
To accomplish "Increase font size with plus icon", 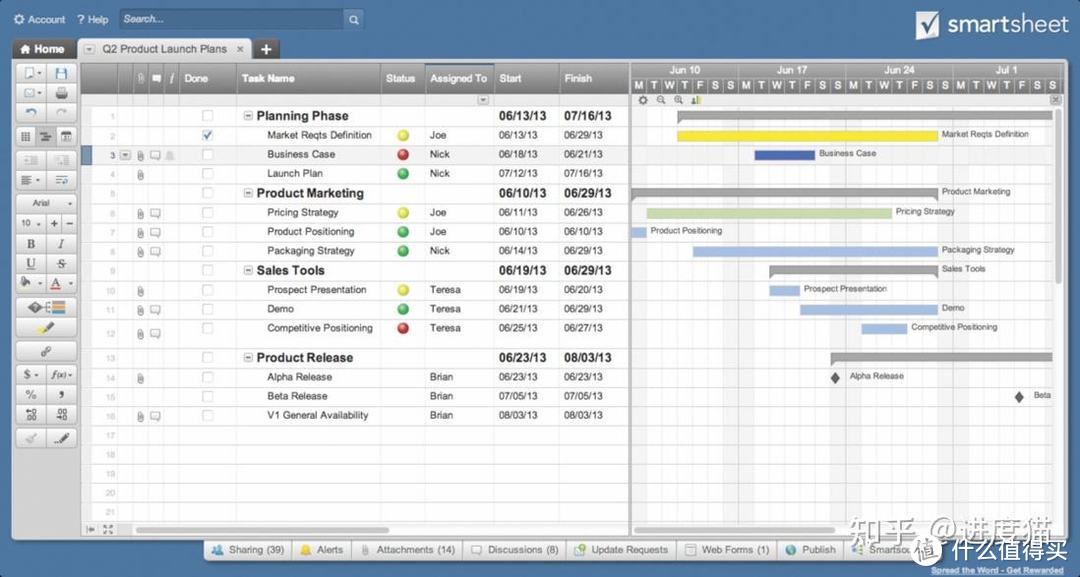I will [x=54, y=223].
